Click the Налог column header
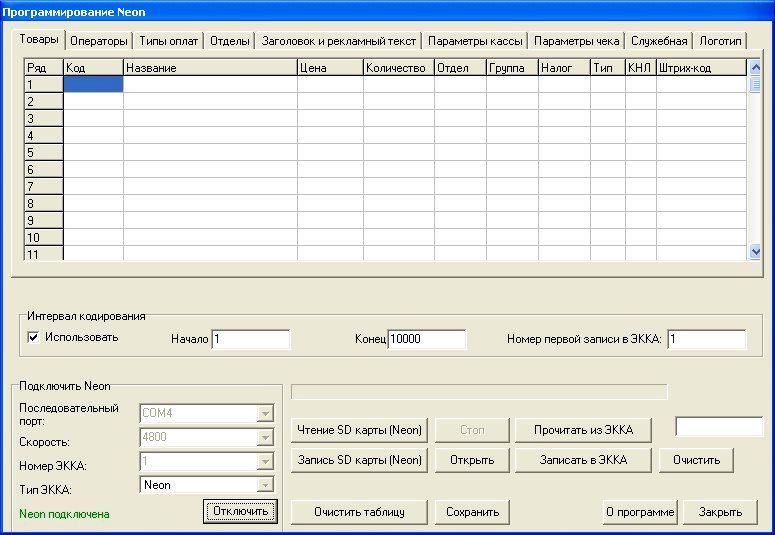 click(x=564, y=67)
